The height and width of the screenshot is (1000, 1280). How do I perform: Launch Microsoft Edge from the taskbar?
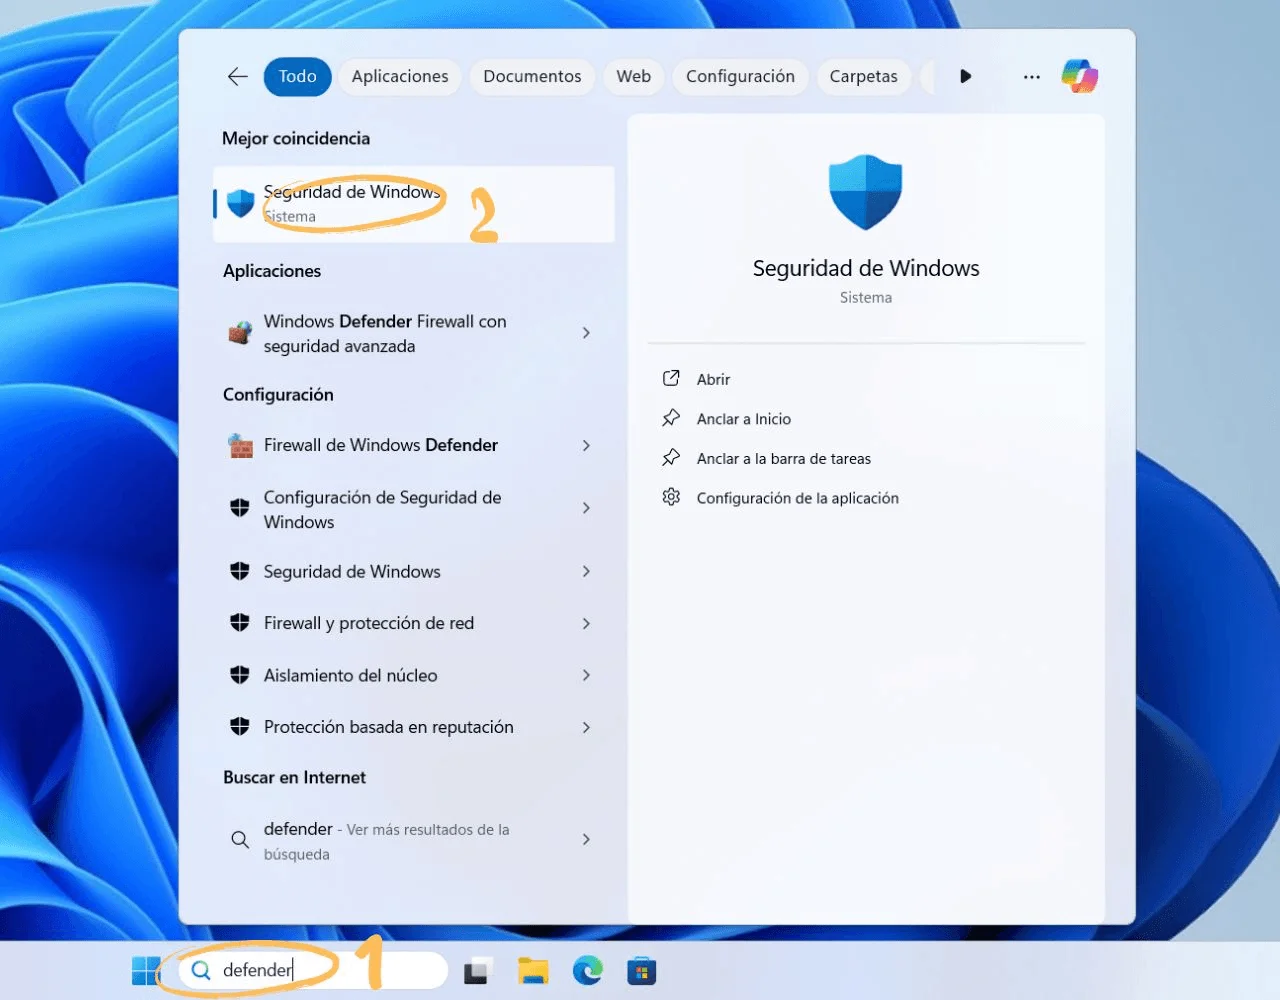[587, 970]
